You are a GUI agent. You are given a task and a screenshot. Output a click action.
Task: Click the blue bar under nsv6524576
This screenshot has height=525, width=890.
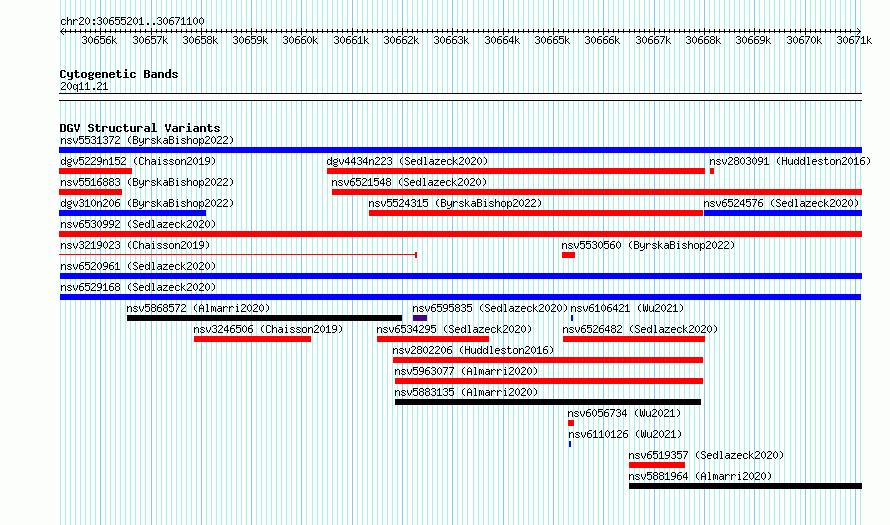783,213
